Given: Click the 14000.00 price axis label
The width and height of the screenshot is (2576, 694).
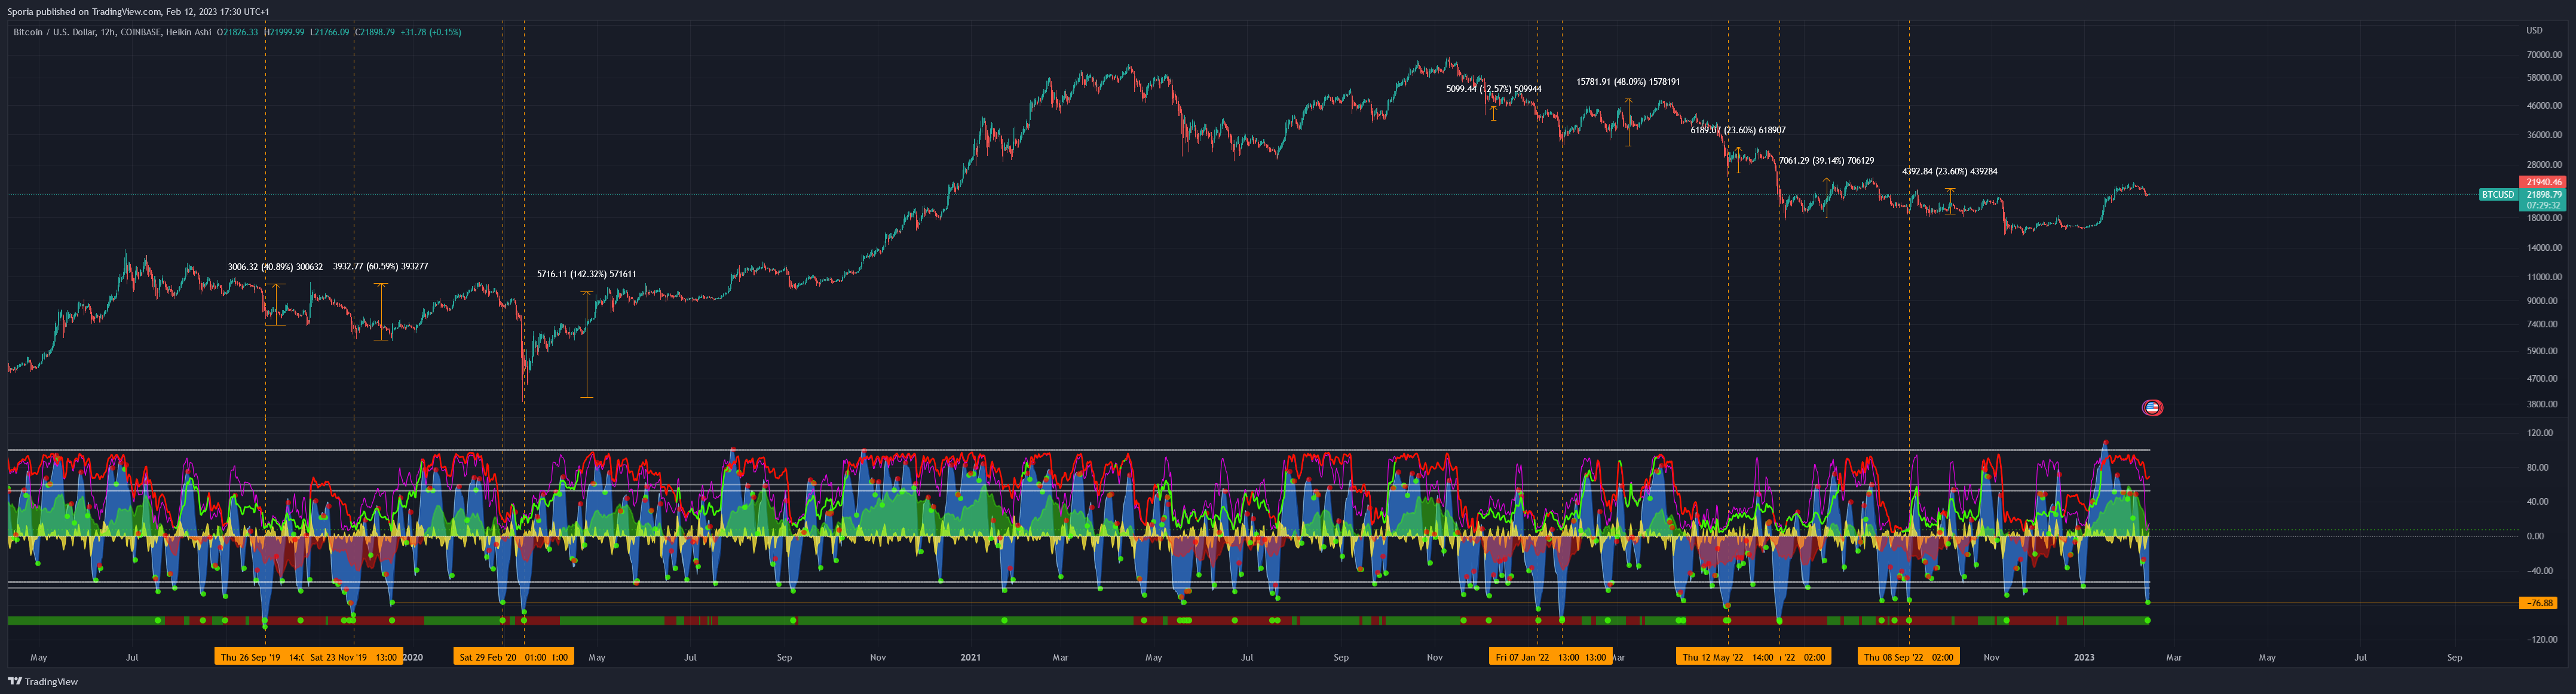Looking at the screenshot, I should [x=2544, y=248].
